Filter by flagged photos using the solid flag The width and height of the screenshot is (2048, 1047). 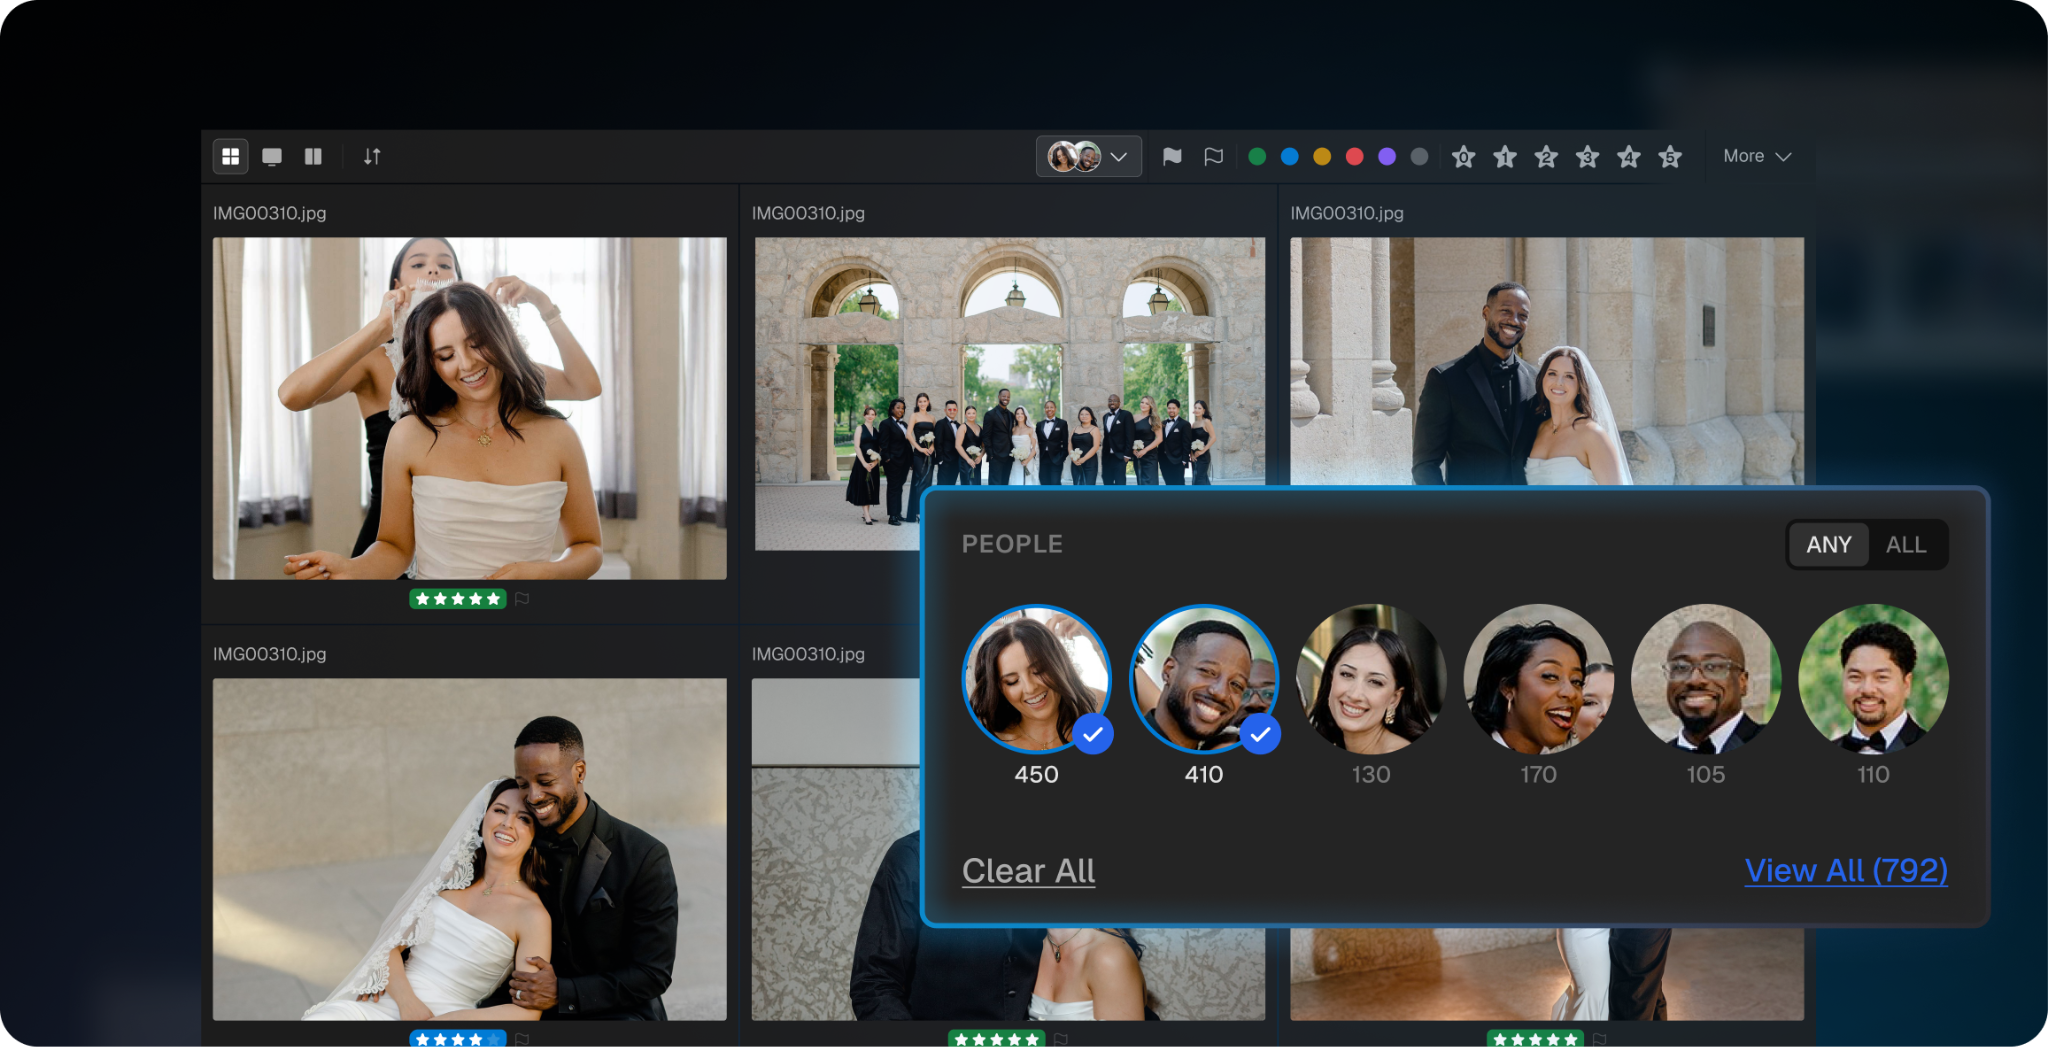1172,156
